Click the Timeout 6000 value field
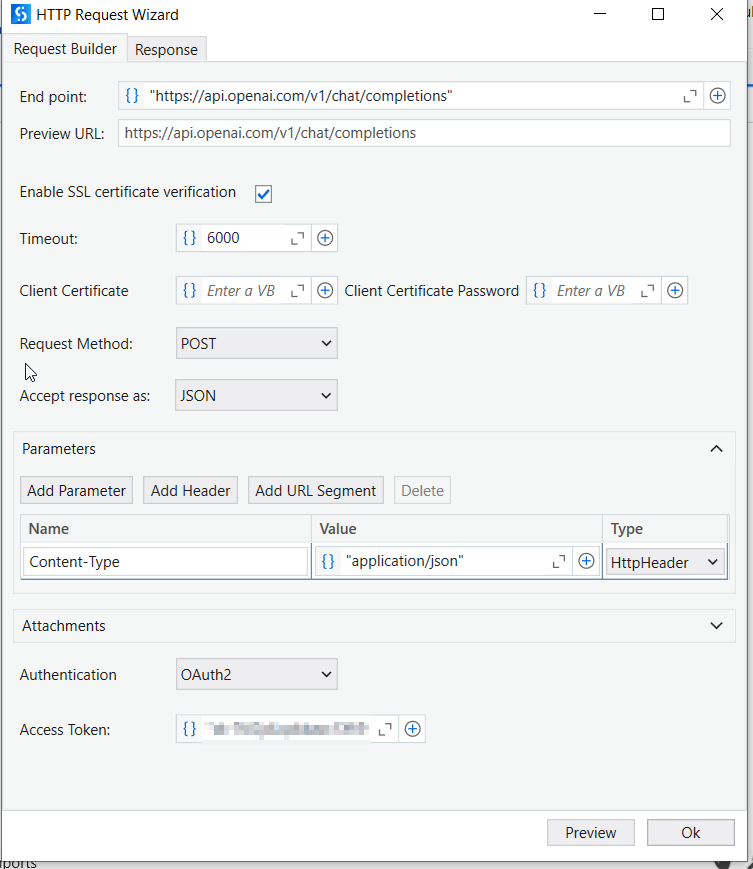 pos(244,238)
